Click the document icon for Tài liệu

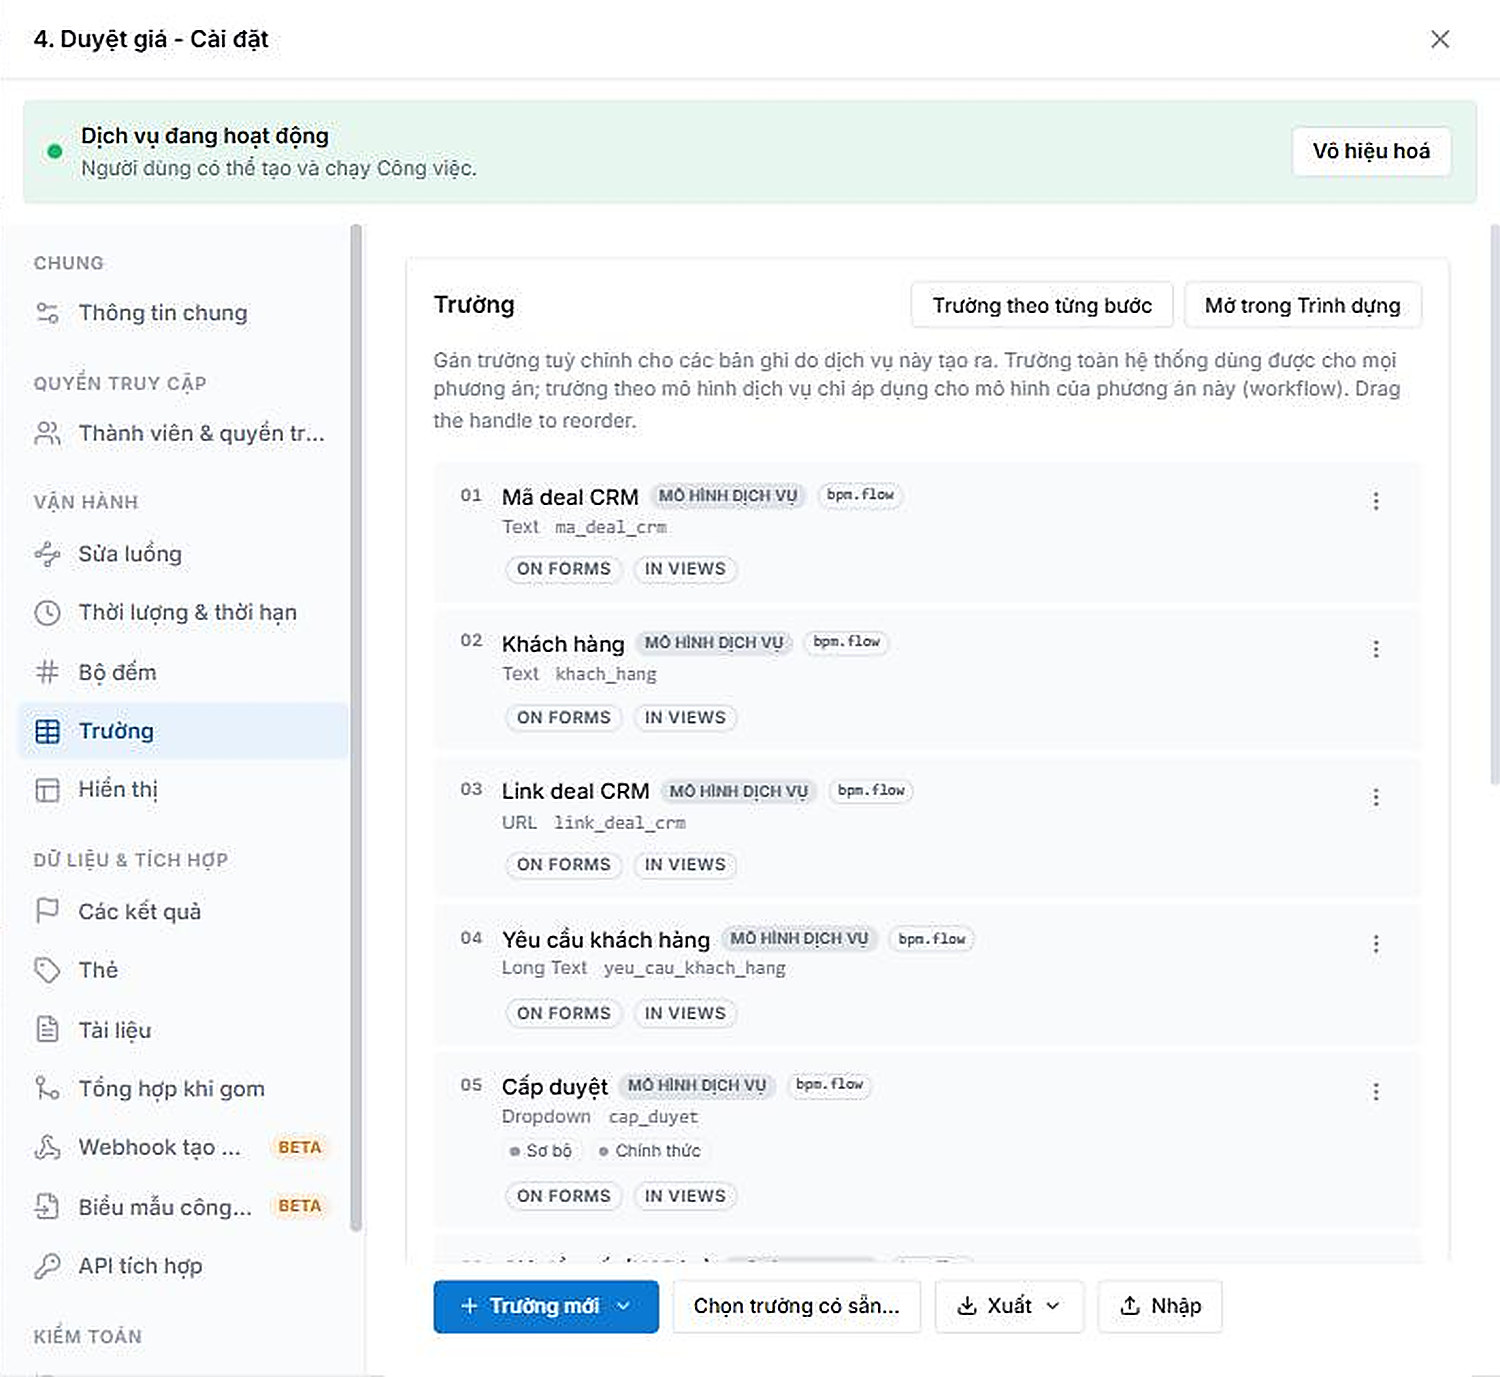47,1029
